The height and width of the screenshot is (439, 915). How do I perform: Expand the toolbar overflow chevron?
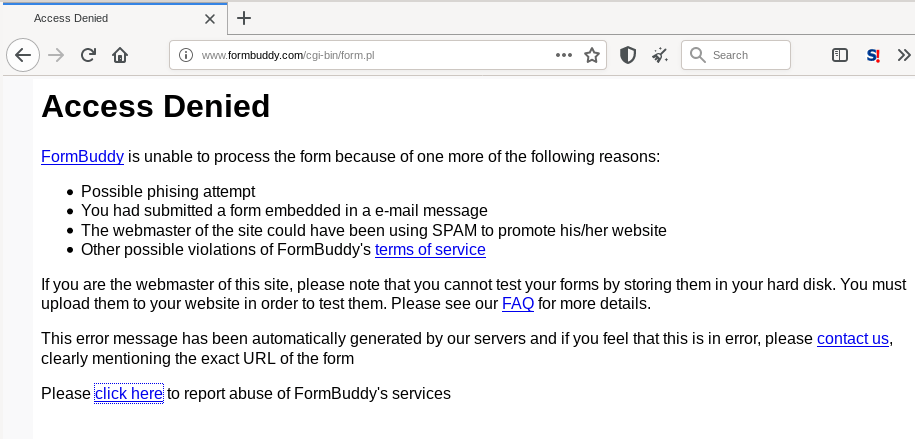click(905, 55)
